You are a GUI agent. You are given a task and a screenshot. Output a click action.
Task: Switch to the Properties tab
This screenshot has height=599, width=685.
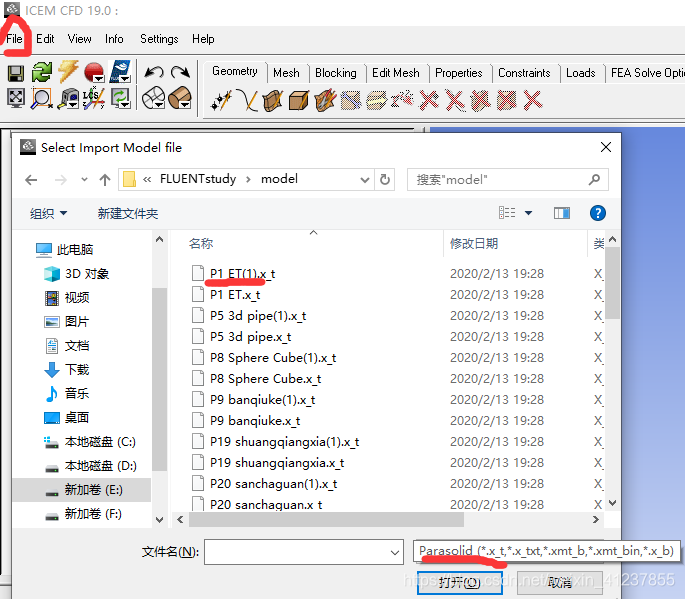click(459, 73)
